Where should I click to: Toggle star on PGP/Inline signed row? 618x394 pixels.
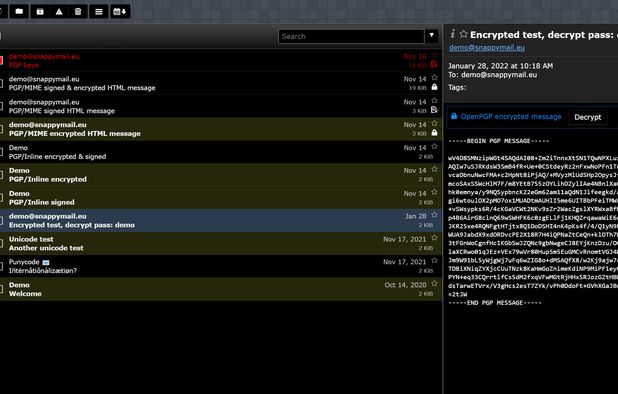click(x=434, y=192)
